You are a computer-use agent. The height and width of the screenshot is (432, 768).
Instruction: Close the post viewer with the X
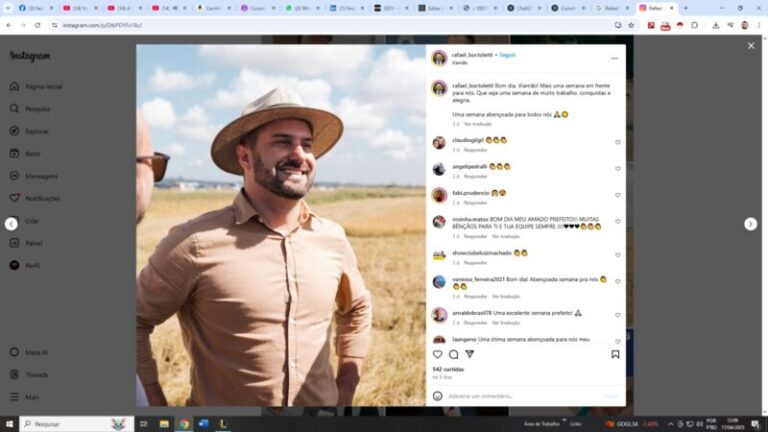751,46
